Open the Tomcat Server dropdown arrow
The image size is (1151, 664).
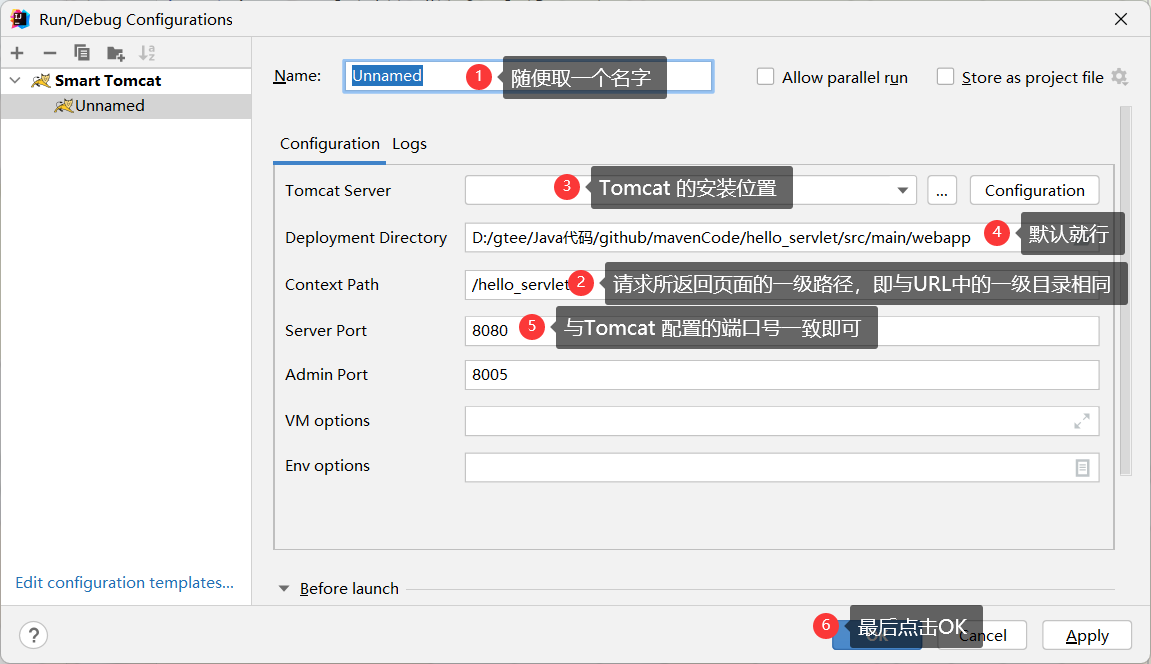[903, 191]
